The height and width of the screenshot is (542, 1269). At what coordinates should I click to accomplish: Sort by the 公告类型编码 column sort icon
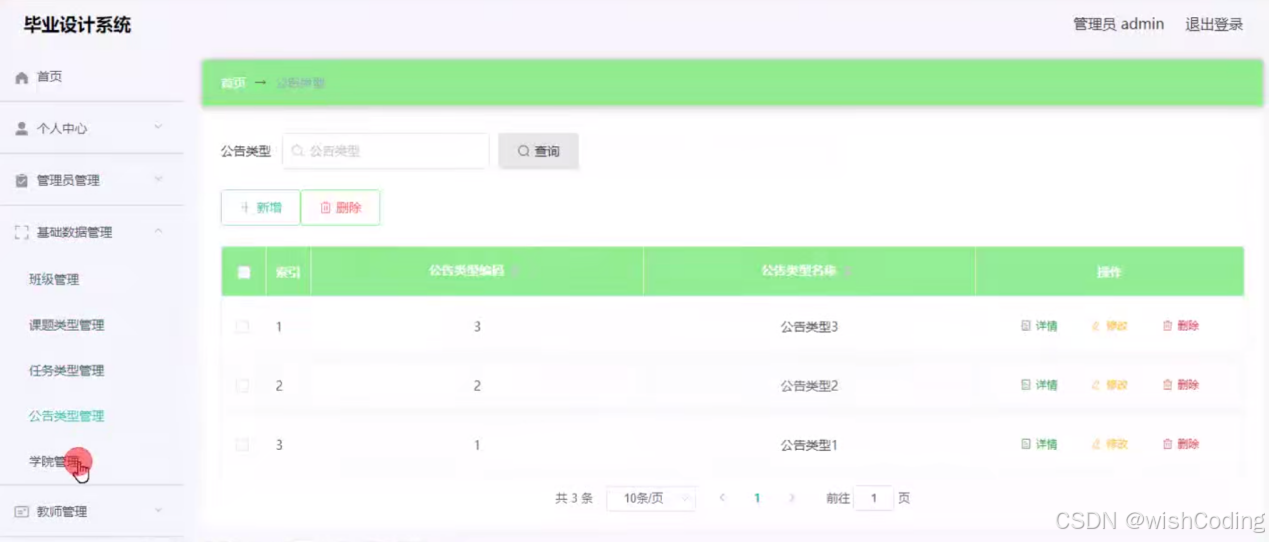pos(516,272)
